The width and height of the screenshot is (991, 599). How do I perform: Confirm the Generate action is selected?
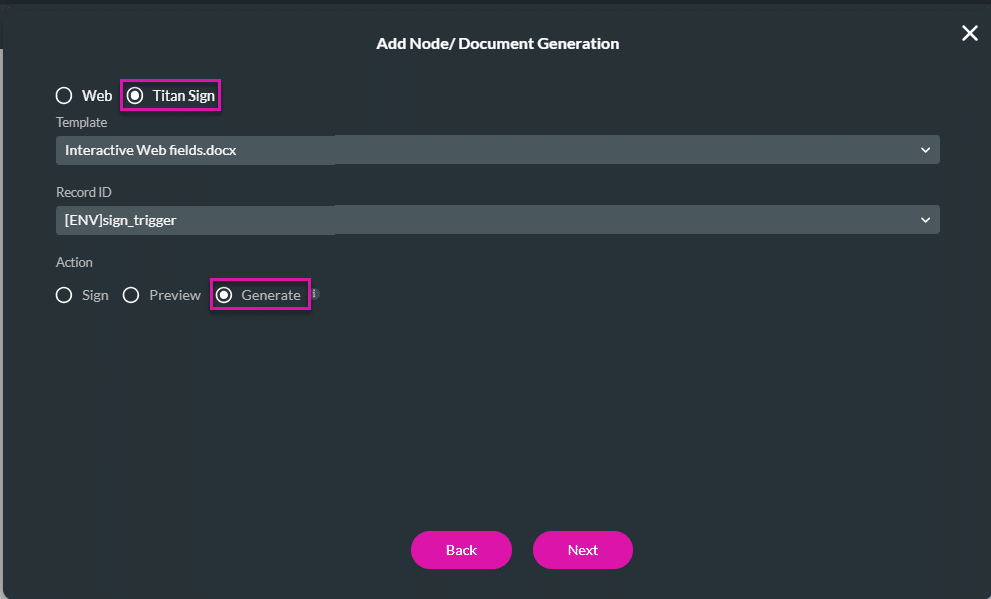pyautogui.click(x=223, y=295)
